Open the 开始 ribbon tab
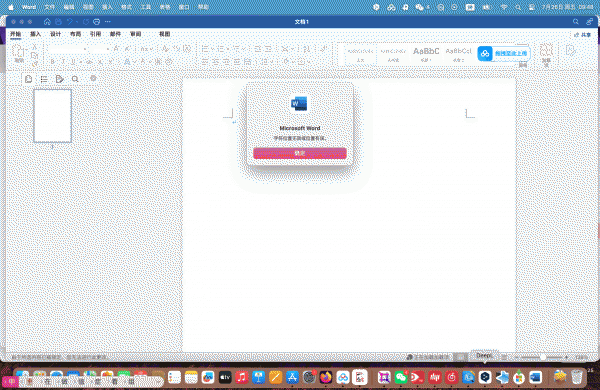 [15, 34]
